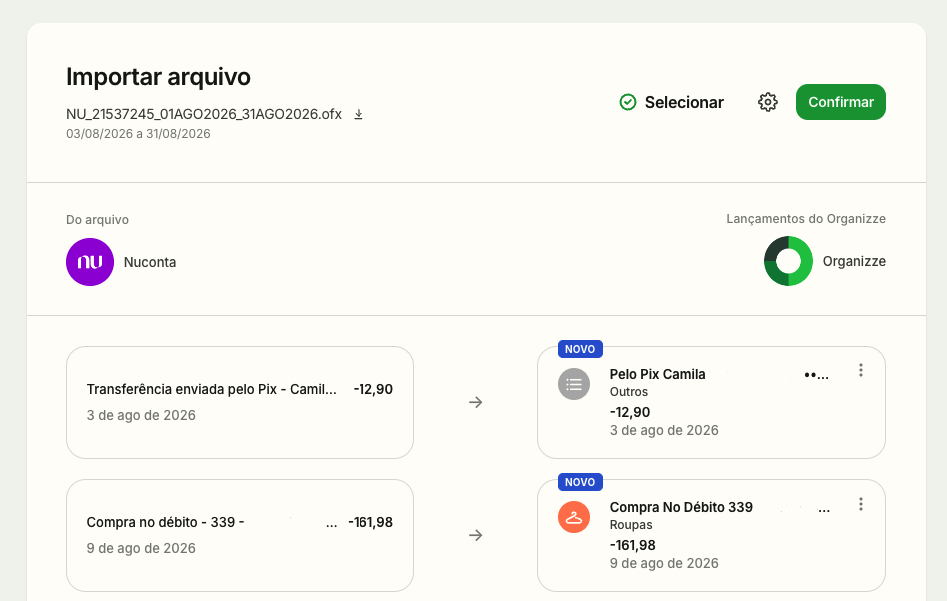The height and width of the screenshot is (601, 947).
Task: Click -12,90 amount in the file card
Action: coord(373,389)
